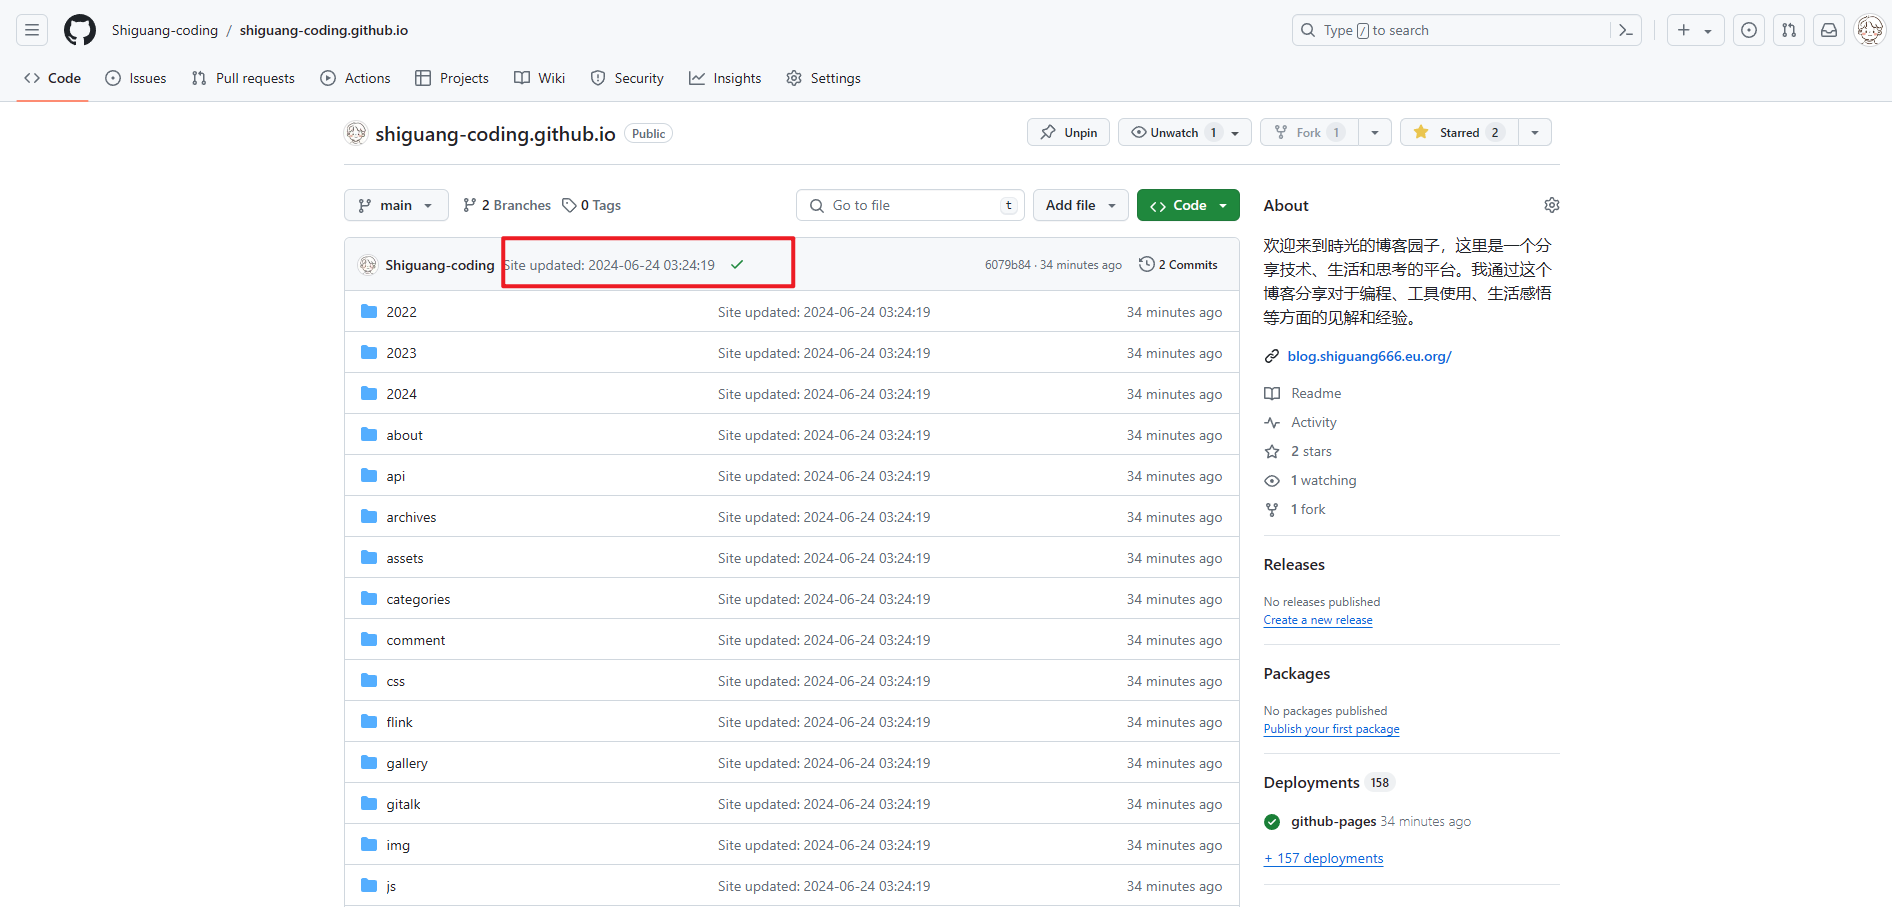Open the Actions tab

(x=355, y=78)
